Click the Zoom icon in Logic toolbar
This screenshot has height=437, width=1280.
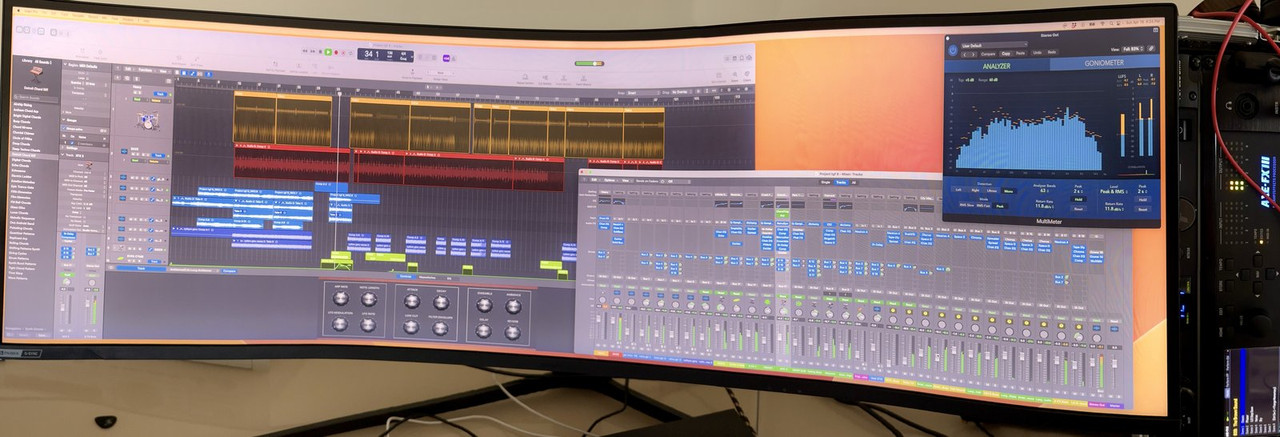point(735,76)
